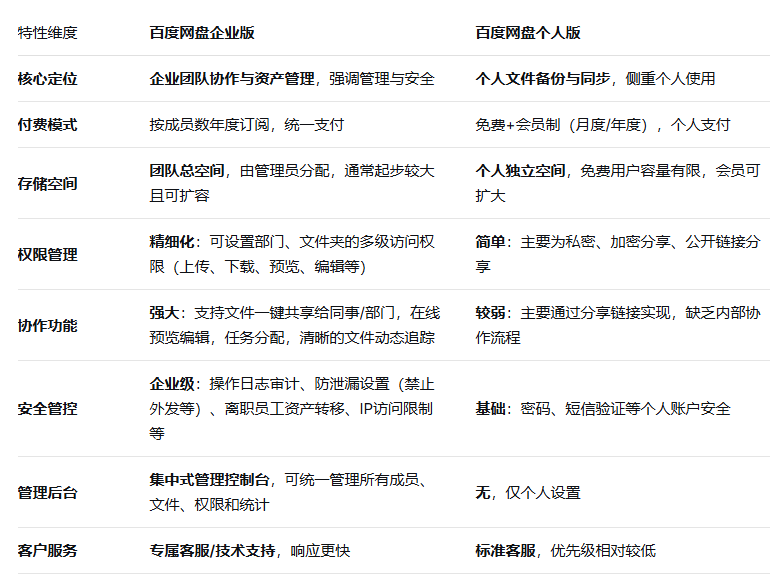Viewport: 776px width, 575px height.
Task: Click the text 密码、短信验证等个人账户安全
Action: tap(626, 409)
